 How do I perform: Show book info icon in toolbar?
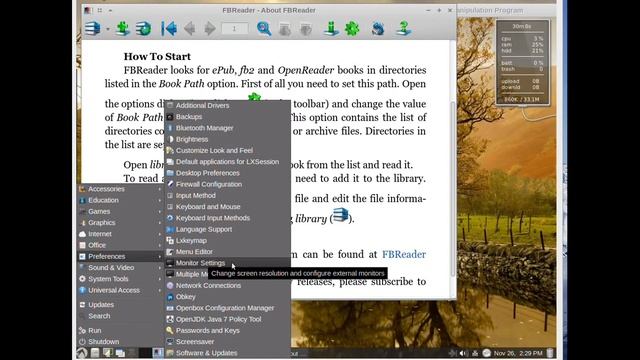click(x=331, y=29)
